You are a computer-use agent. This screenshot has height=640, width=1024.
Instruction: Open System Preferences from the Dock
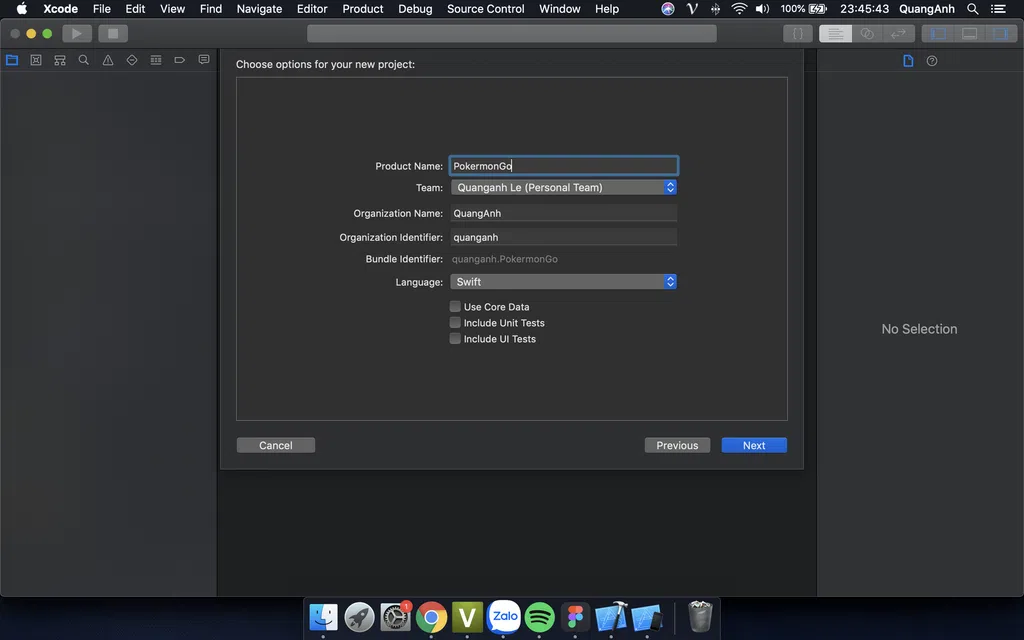pos(395,617)
